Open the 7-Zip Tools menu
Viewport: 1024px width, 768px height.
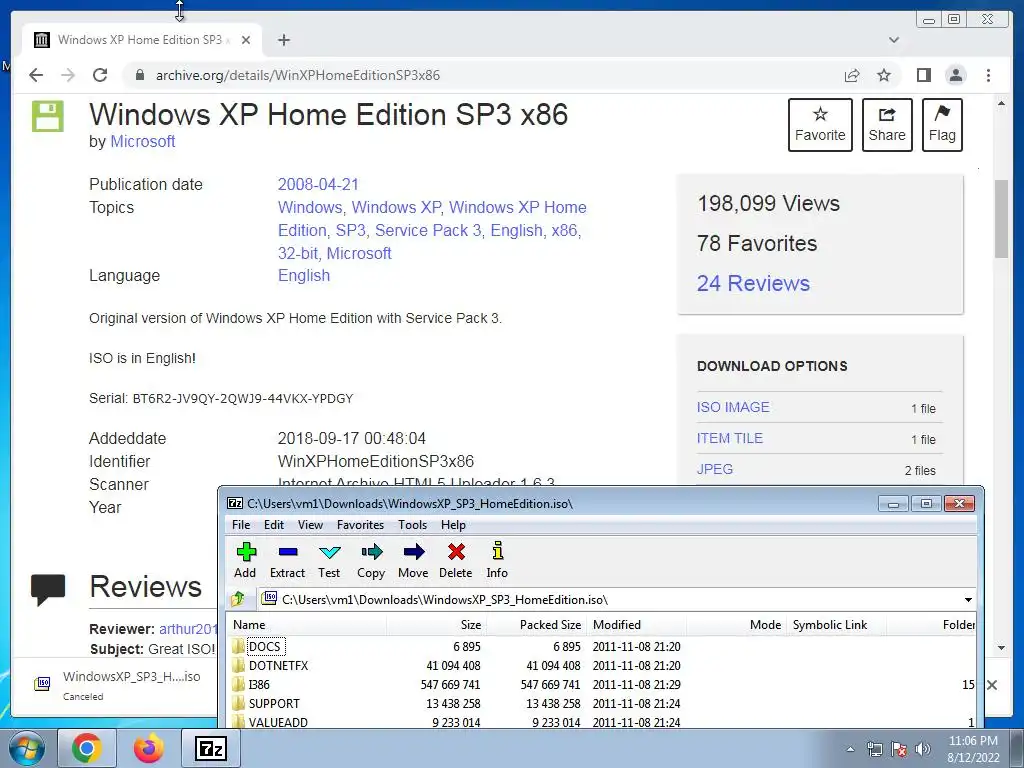click(412, 524)
